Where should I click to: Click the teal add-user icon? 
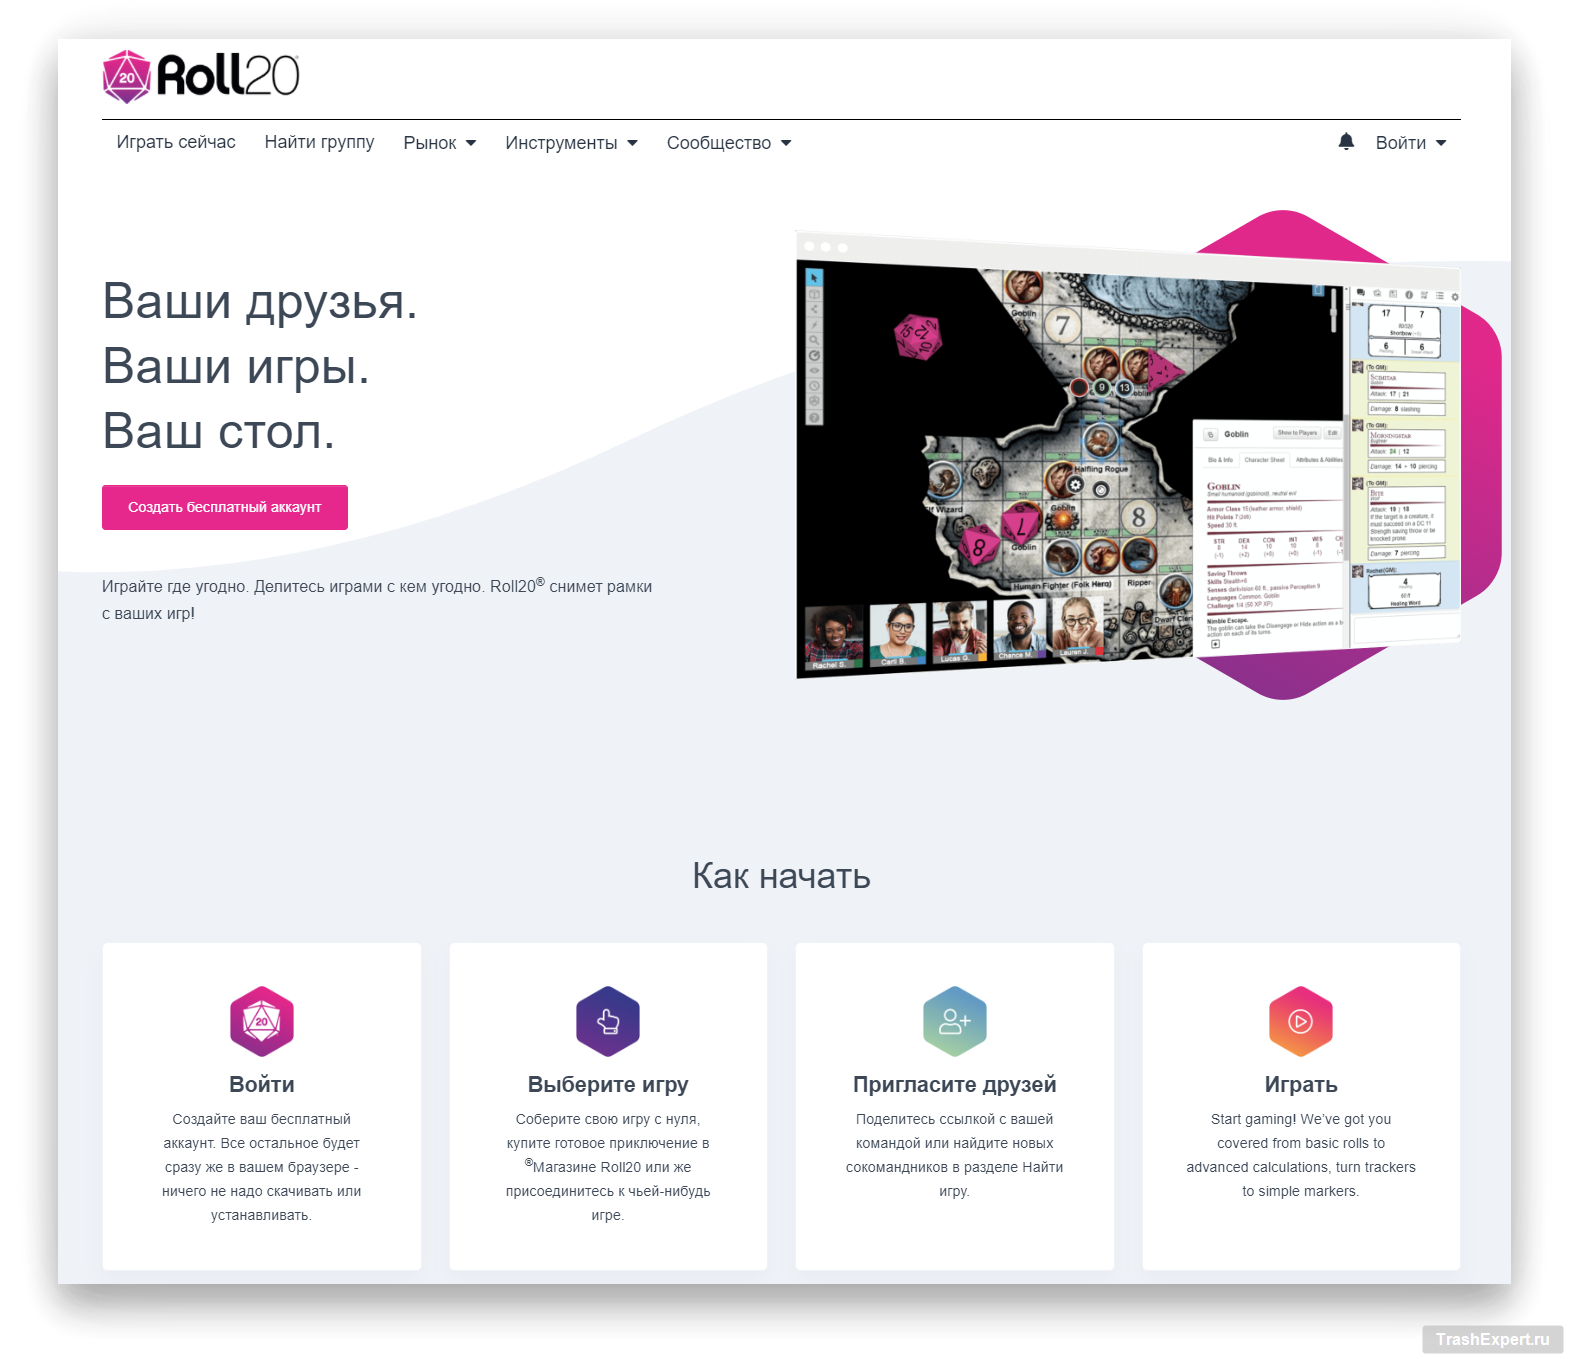954,1021
